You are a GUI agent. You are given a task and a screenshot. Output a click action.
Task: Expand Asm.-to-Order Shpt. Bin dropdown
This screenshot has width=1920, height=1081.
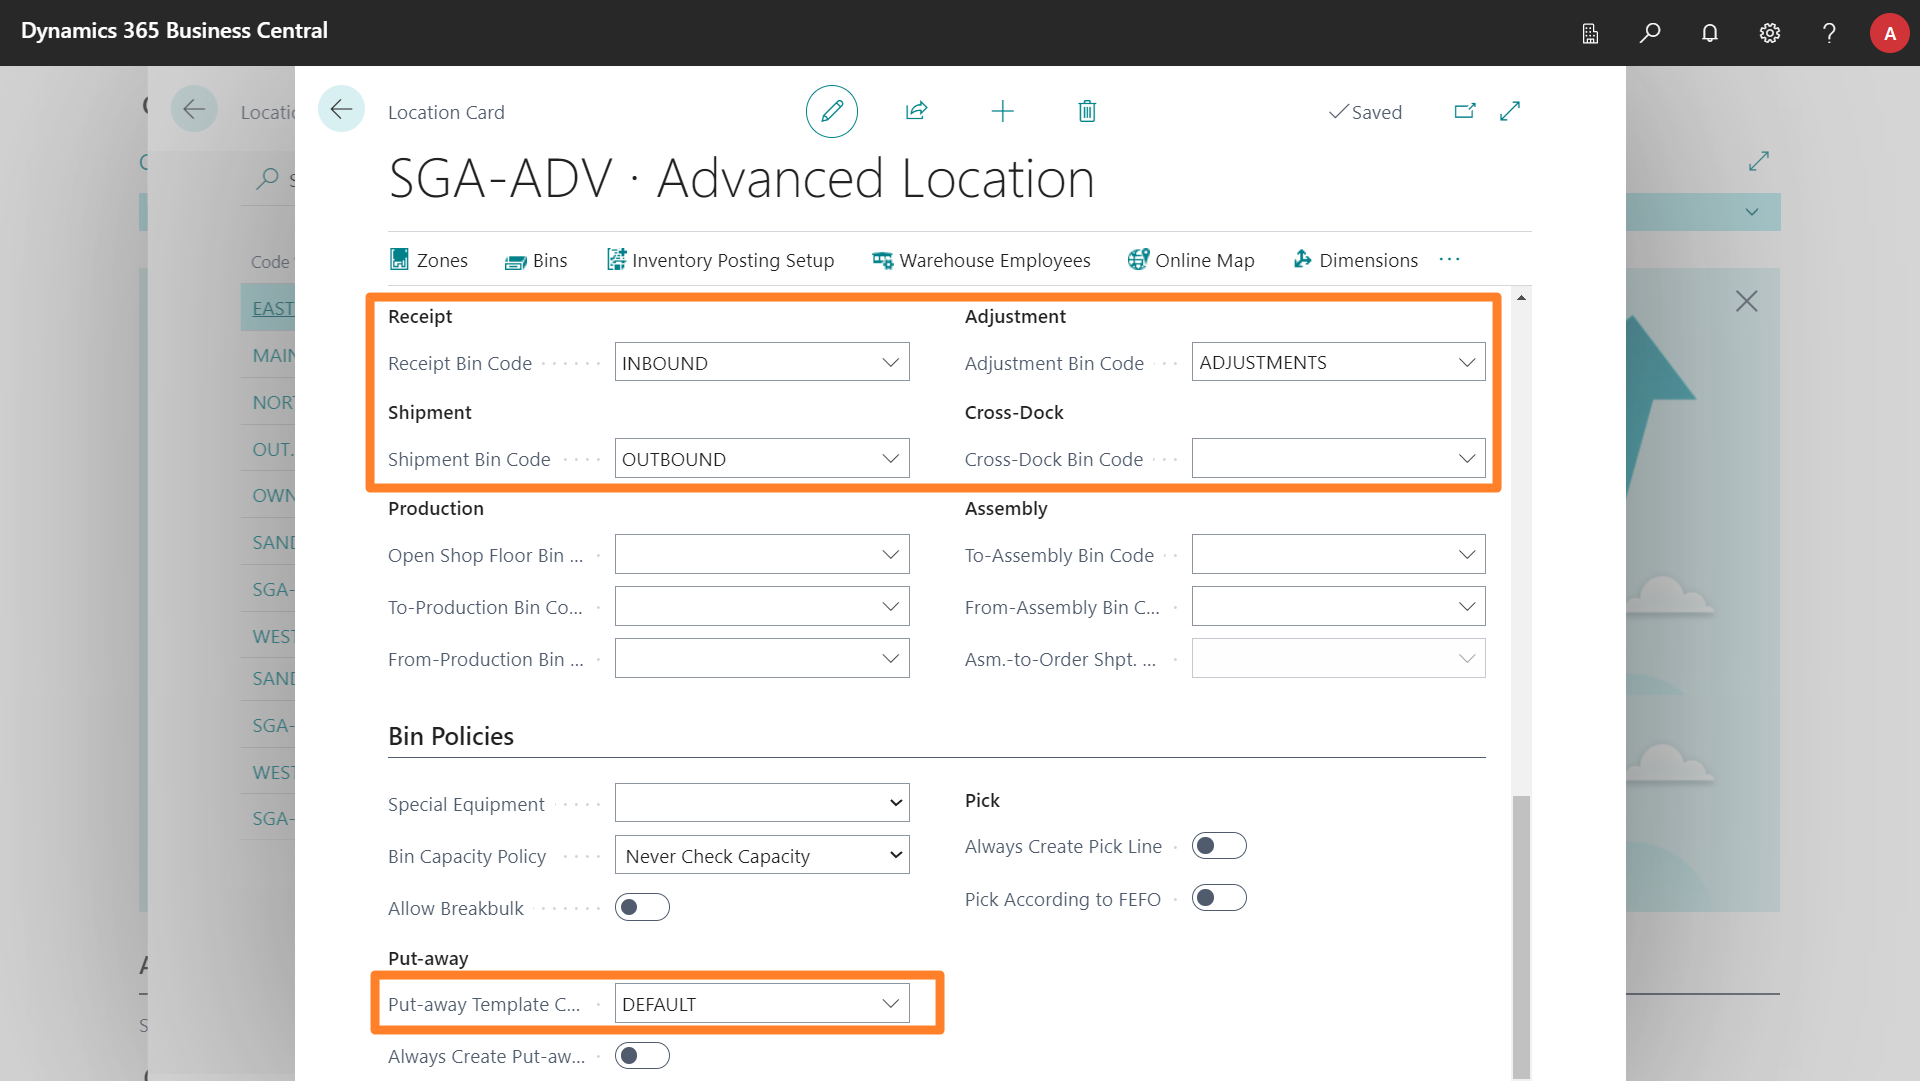[x=1466, y=659]
